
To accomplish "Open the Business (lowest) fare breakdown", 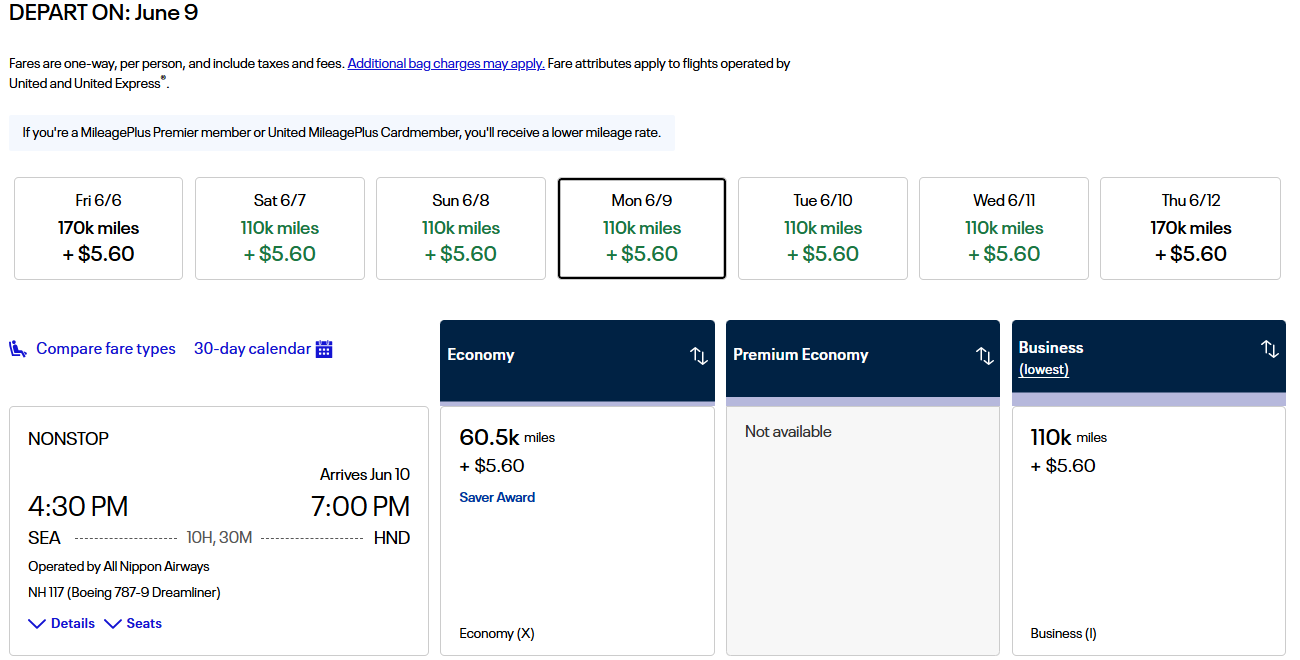I will tap(1044, 369).
